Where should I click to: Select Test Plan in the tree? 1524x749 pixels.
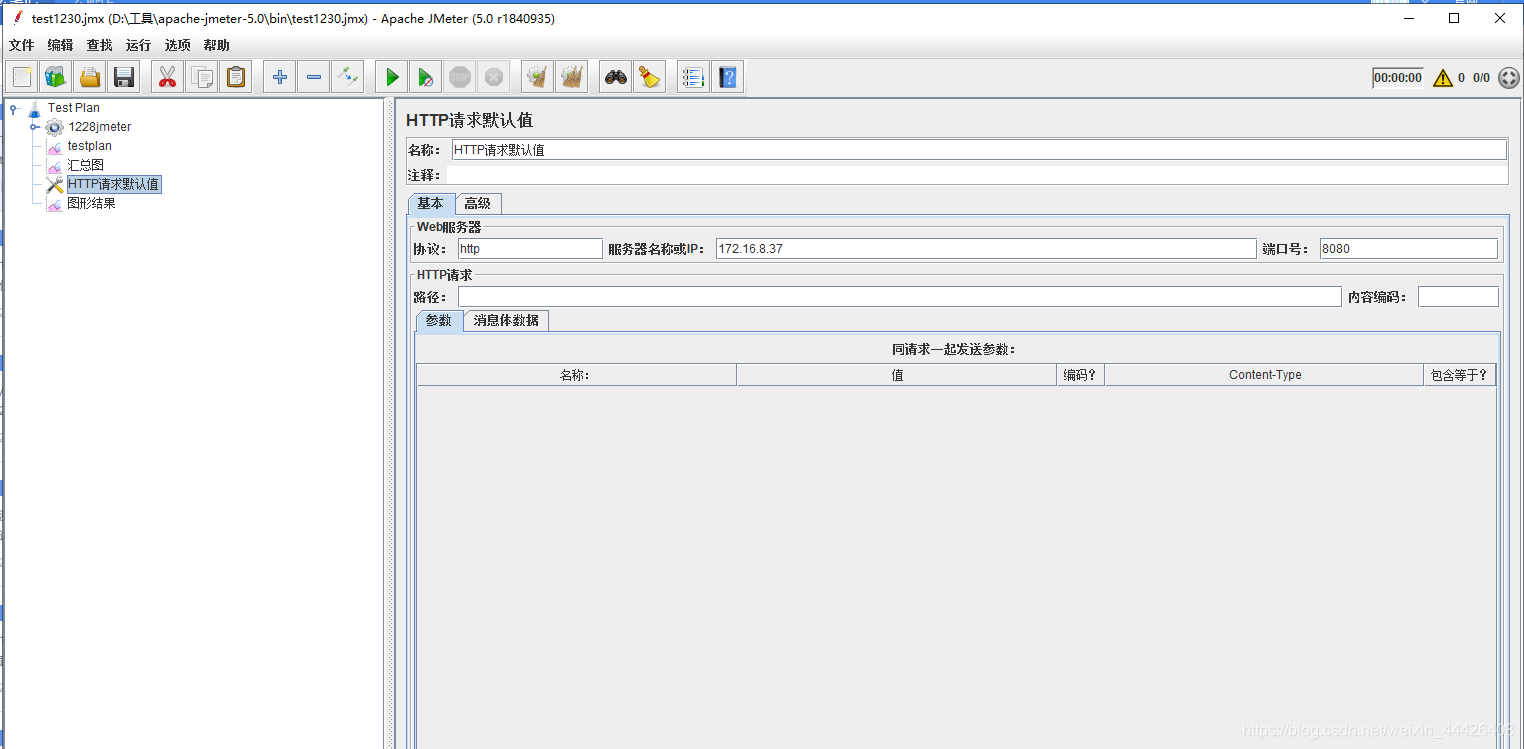tap(74, 108)
